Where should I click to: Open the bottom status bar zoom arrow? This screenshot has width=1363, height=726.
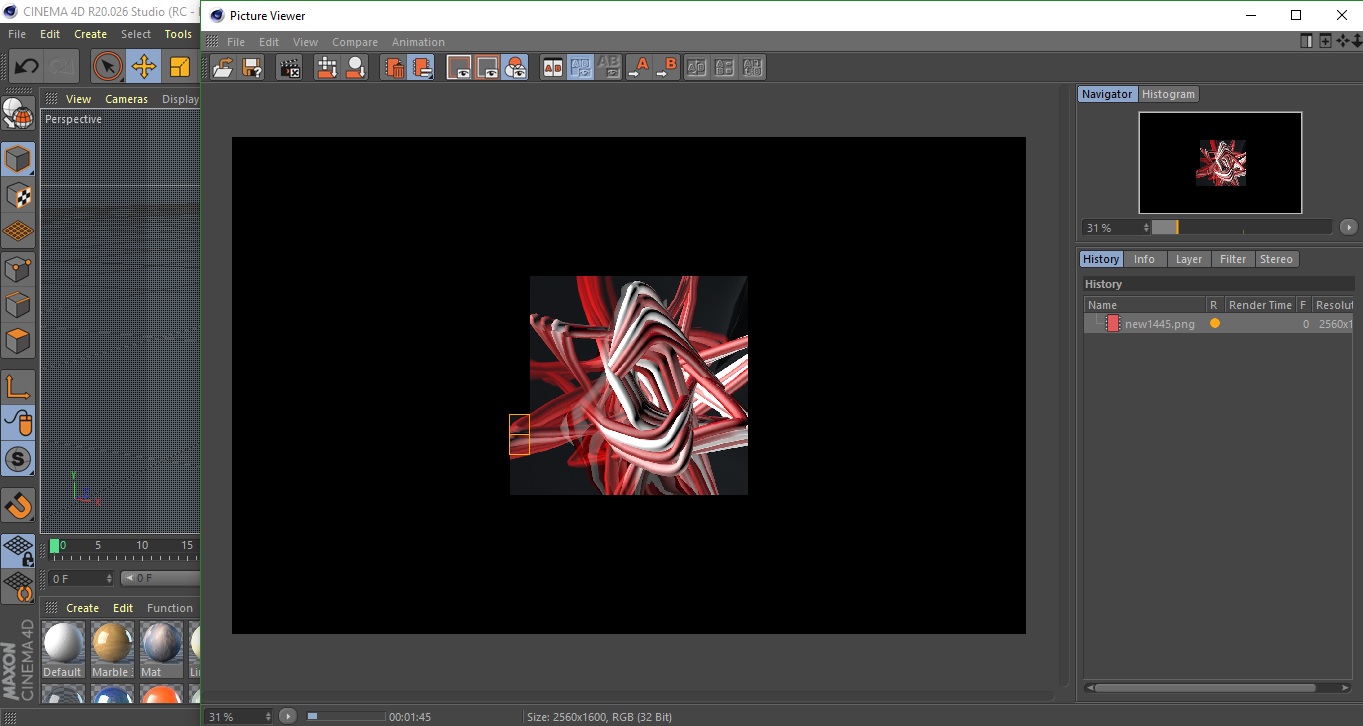(x=288, y=716)
